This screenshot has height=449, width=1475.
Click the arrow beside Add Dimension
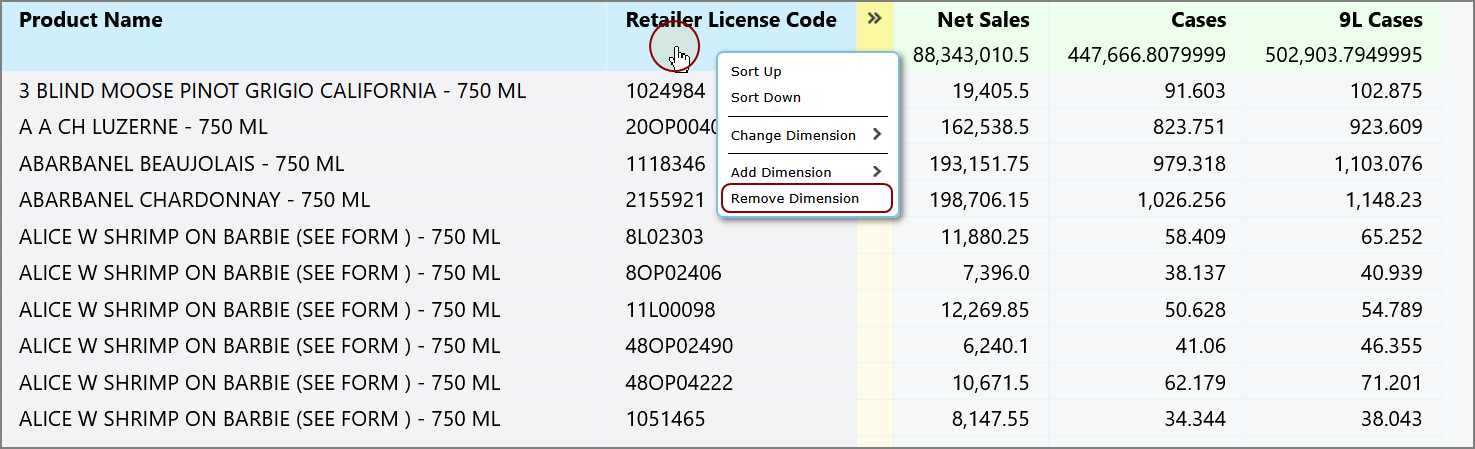[877, 172]
